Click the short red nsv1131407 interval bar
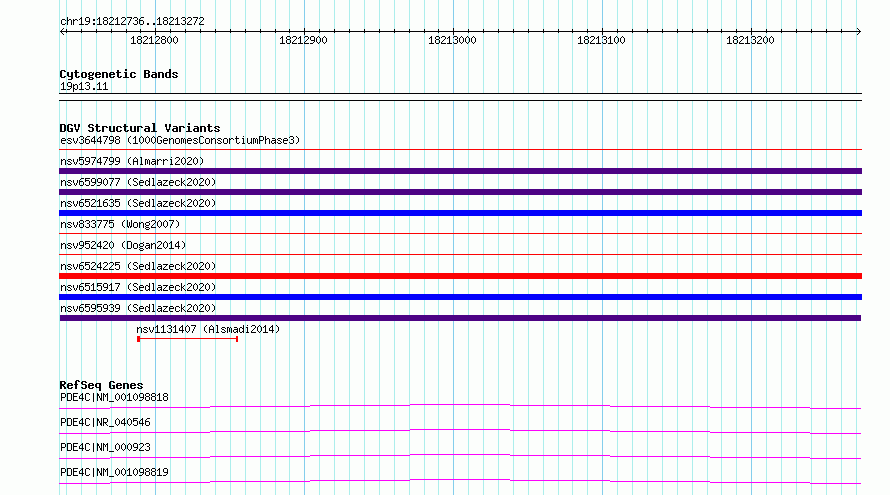This screenshot has height=495, width=890. point(187,339)
